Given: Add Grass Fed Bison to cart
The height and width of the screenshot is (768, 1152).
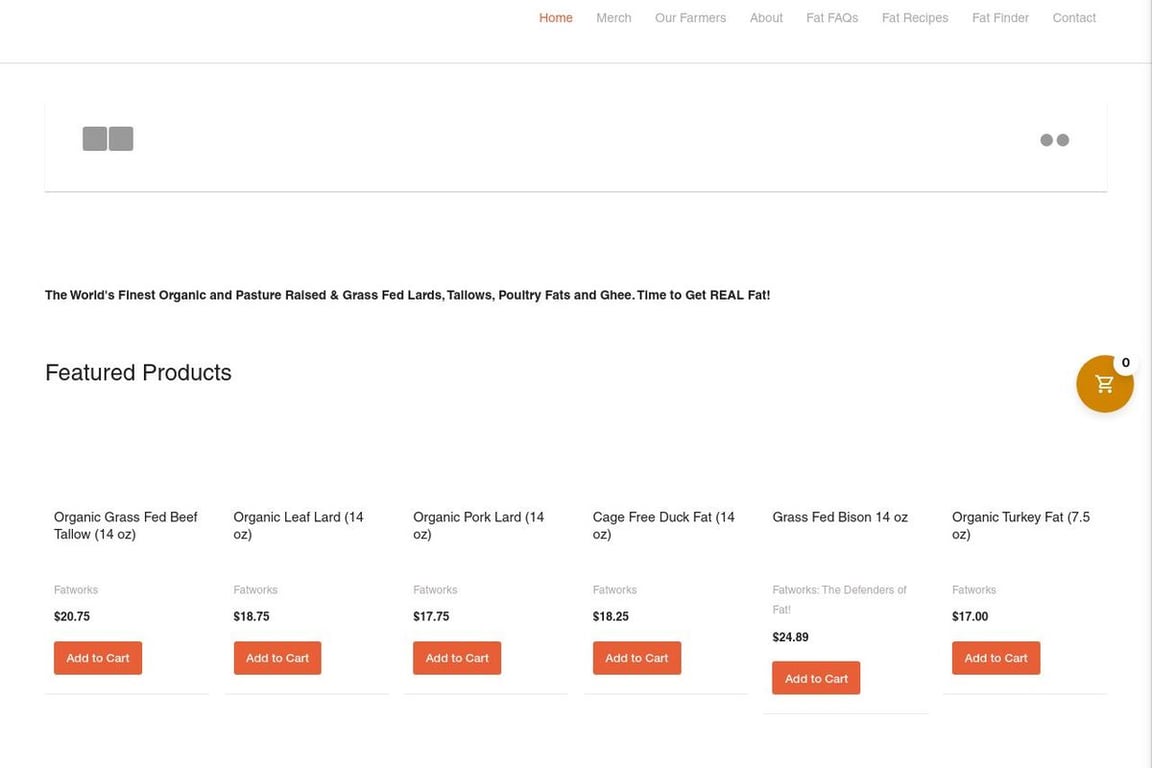Looking at the screenshot, I should tap(816, 678).
